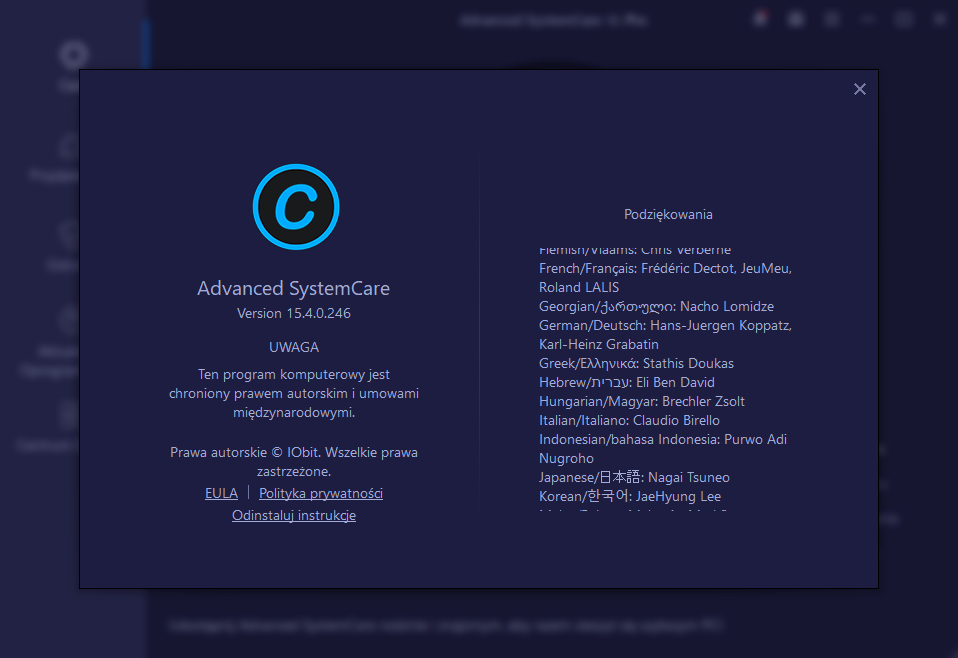This screenshot has width=958, height=658.
Task: Click the Georgian credit for Nacho Lomidze
Action: pyautogui.click(x=656, y=306)
